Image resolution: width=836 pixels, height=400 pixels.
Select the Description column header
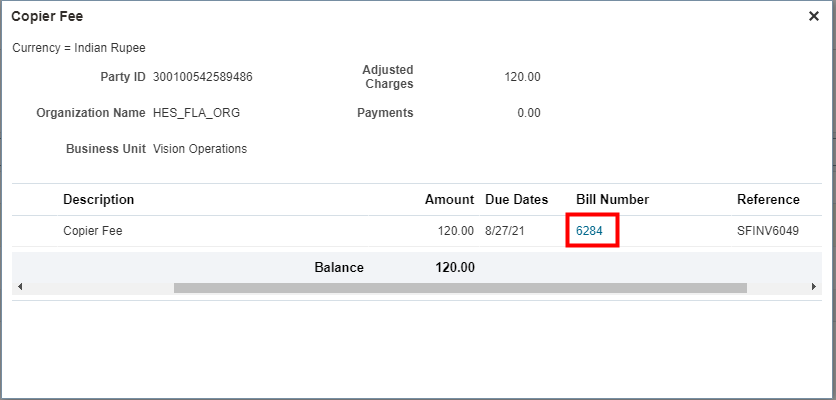(98, 199)
